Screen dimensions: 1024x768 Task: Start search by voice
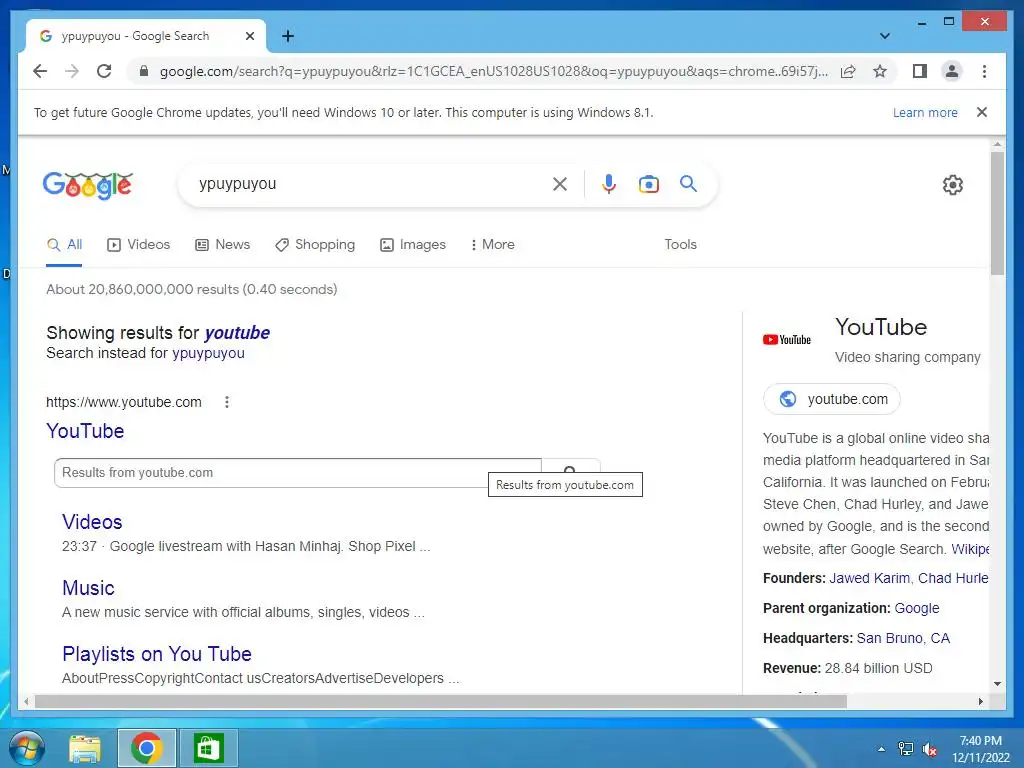pos(609,184)
